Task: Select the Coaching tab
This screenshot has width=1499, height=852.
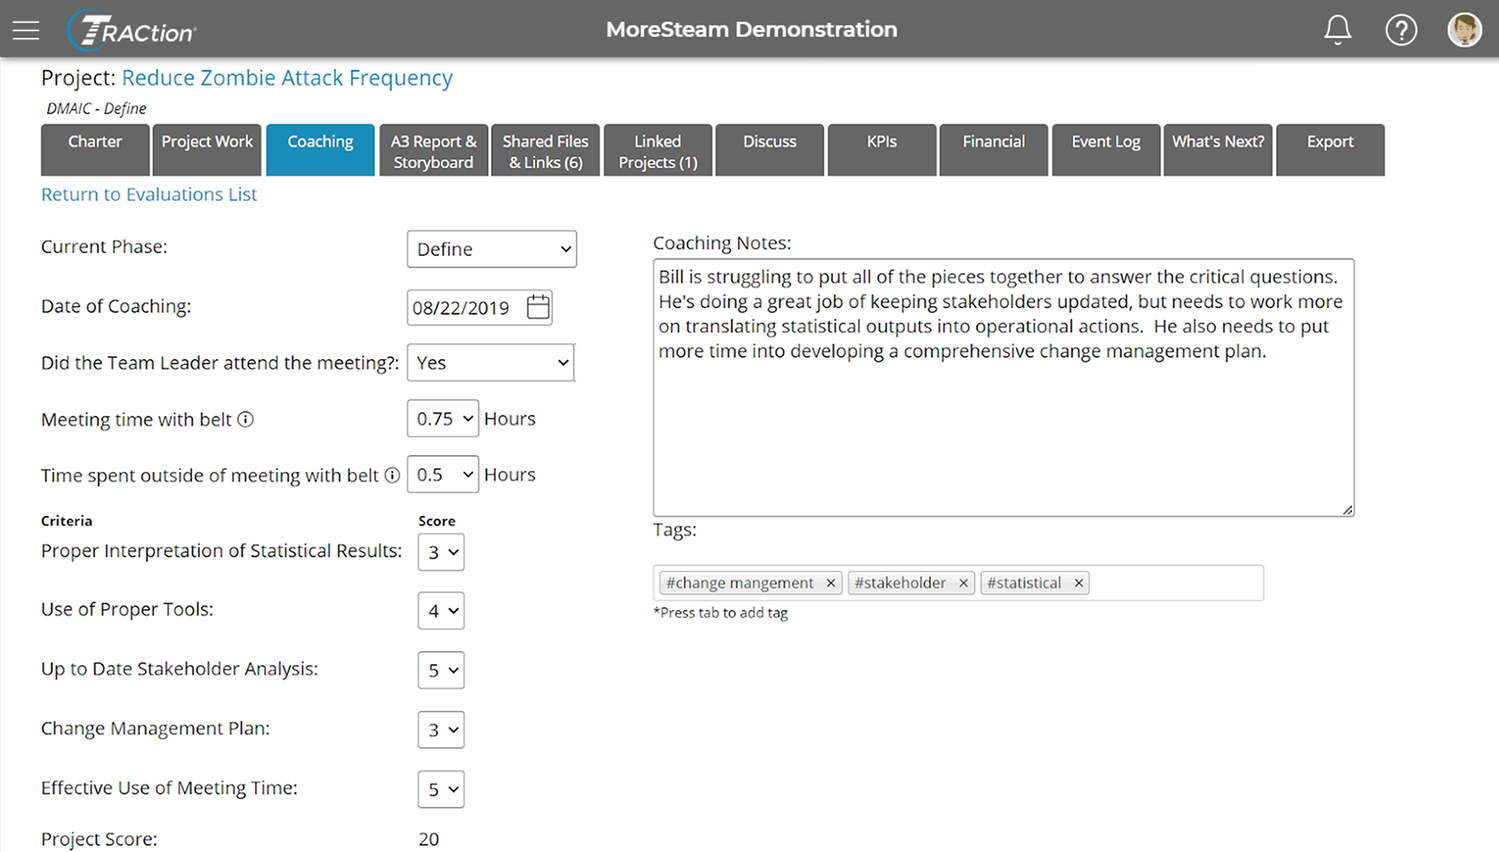Action: point(320,150)
